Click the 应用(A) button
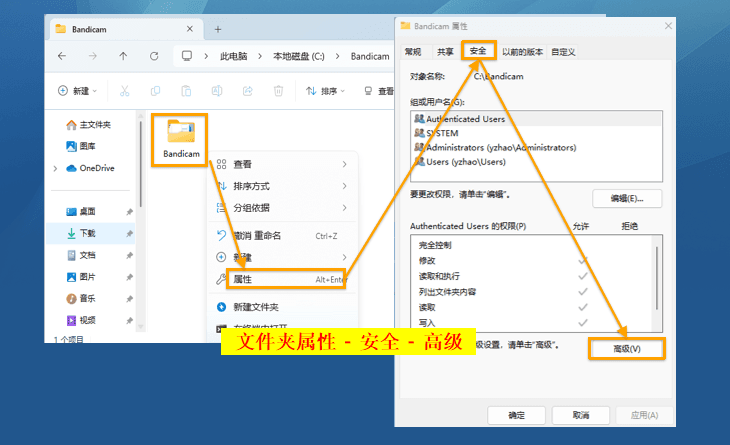This screenshot has height=445, width=730. (x=645, y=415)
